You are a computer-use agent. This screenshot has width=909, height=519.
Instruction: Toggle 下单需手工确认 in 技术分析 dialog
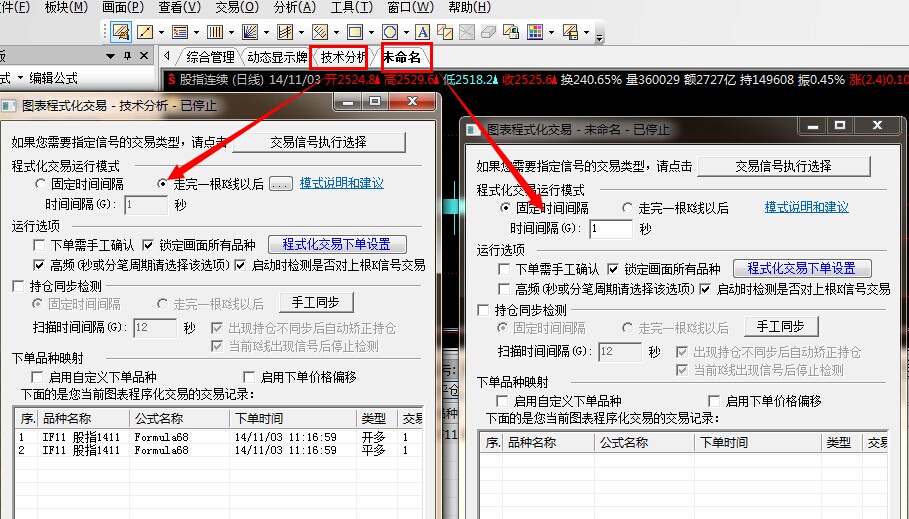[x=39, y=245]
